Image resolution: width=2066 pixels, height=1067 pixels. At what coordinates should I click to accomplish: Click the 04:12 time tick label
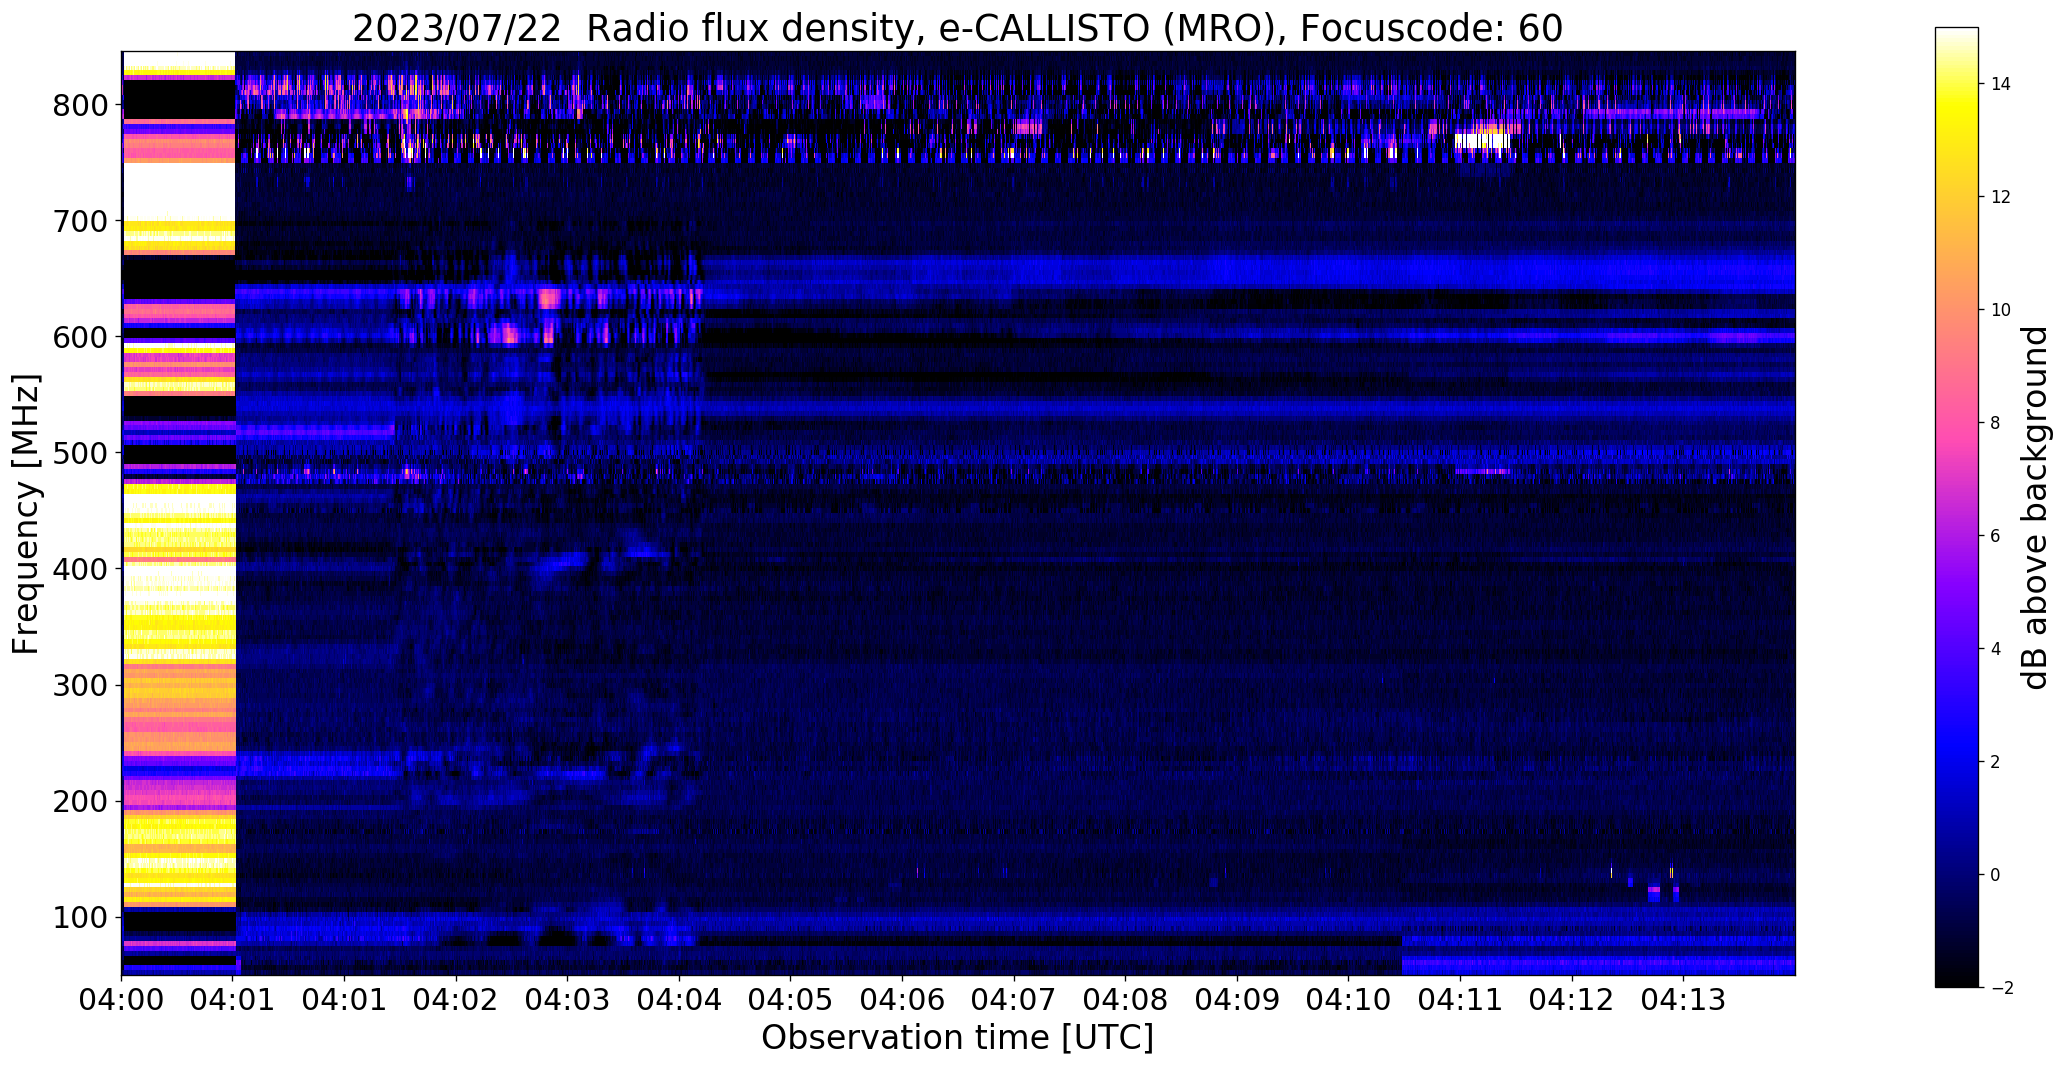[x=1571, y=999]
